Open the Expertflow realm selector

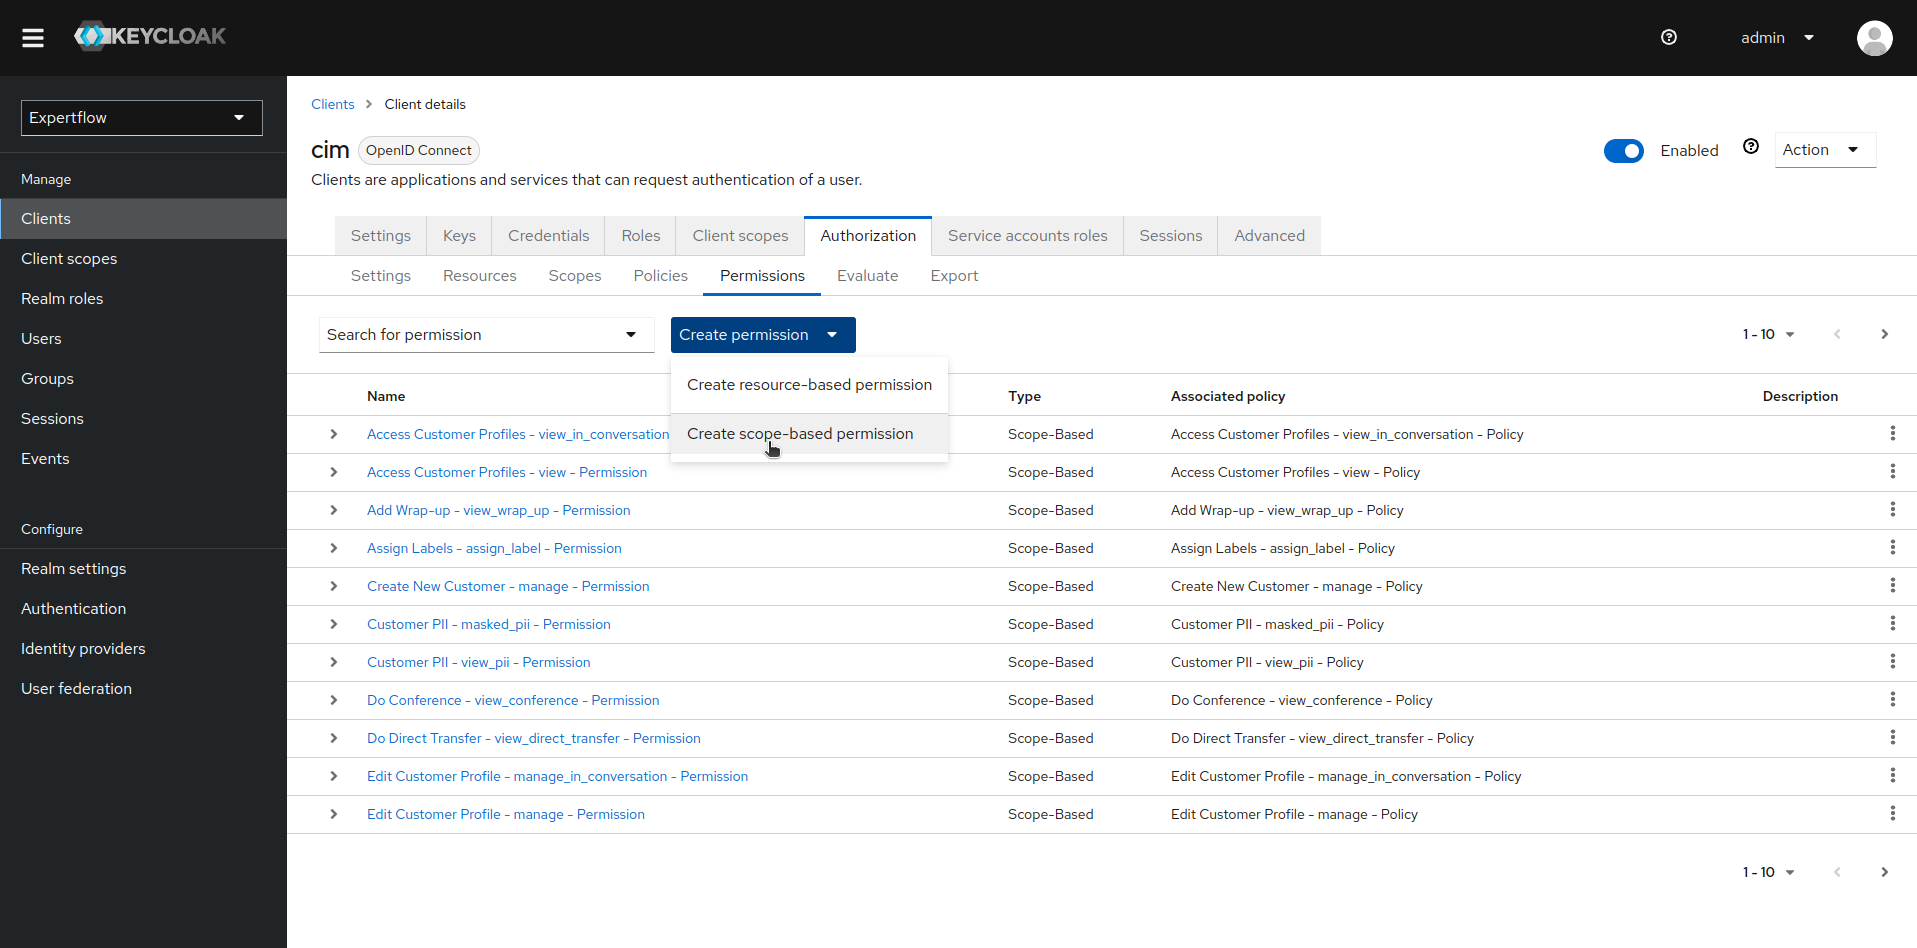pyautogui.click(x=141, y=118)
